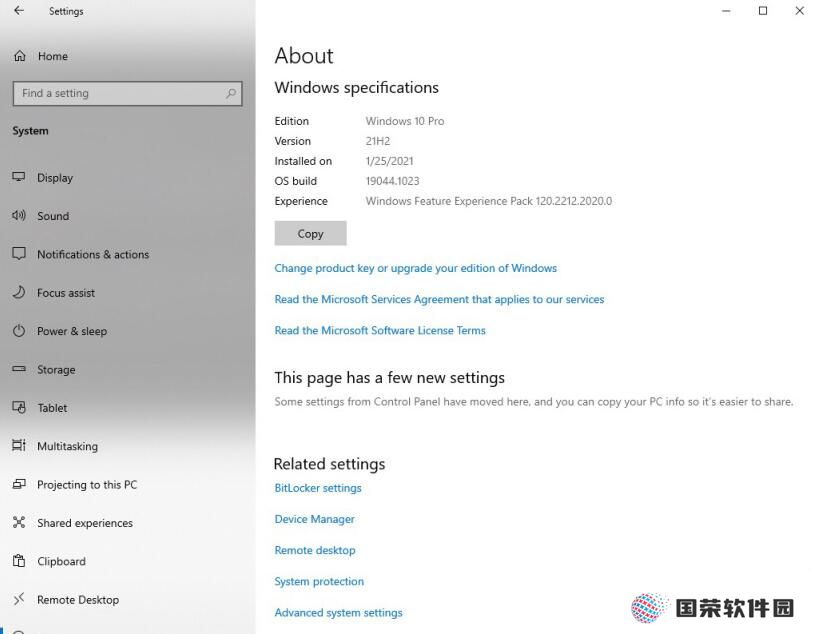
Task: Click the Display monitor icon
Action: tap(19, 177)
